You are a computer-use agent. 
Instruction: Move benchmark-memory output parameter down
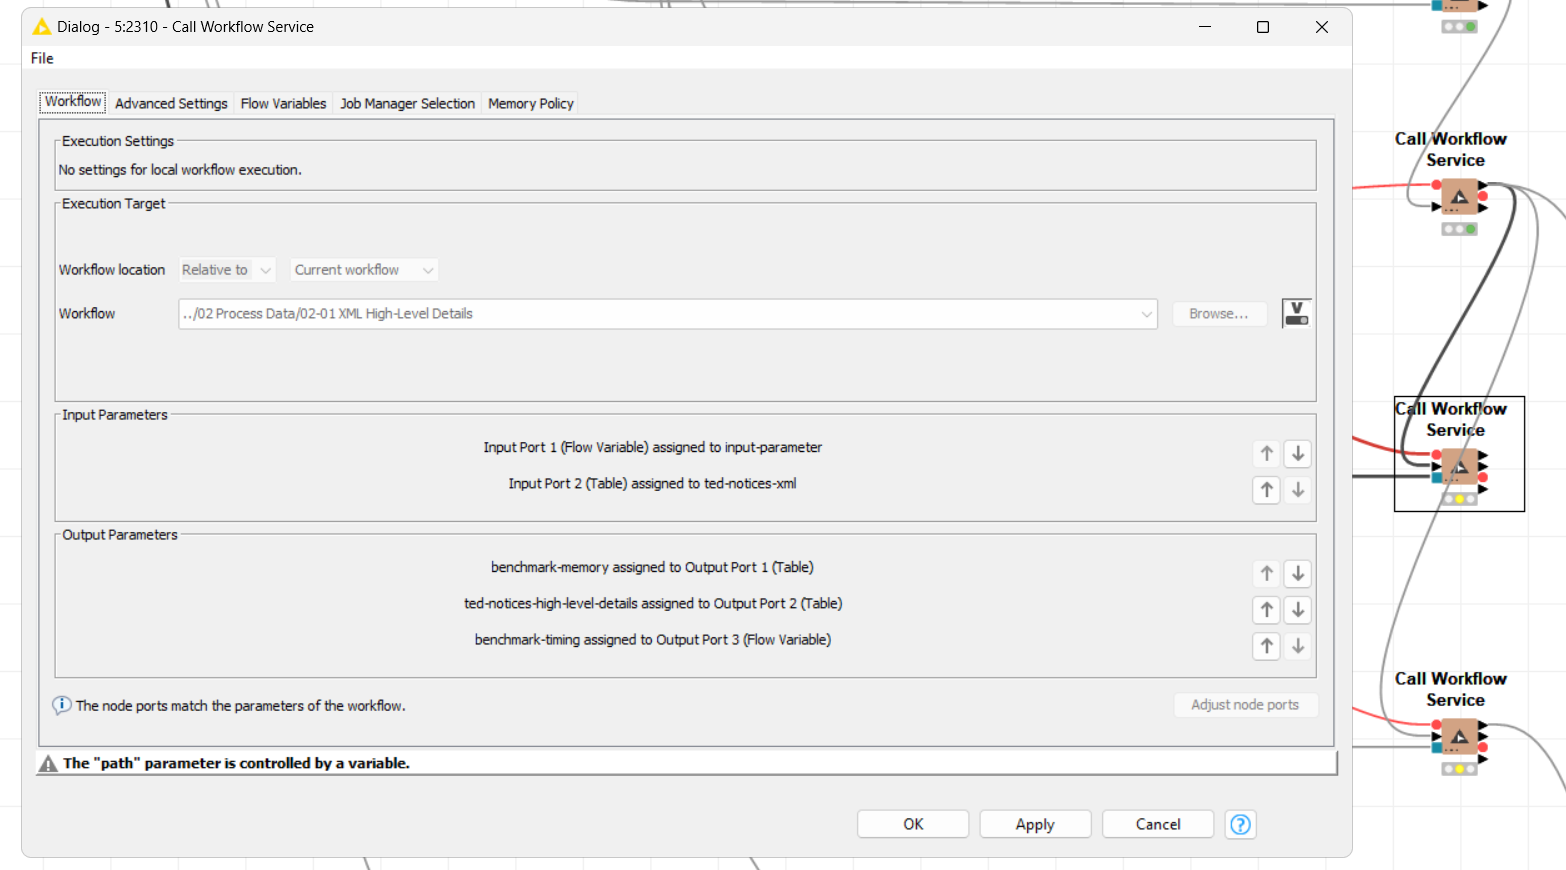[x=1297, y=574]
